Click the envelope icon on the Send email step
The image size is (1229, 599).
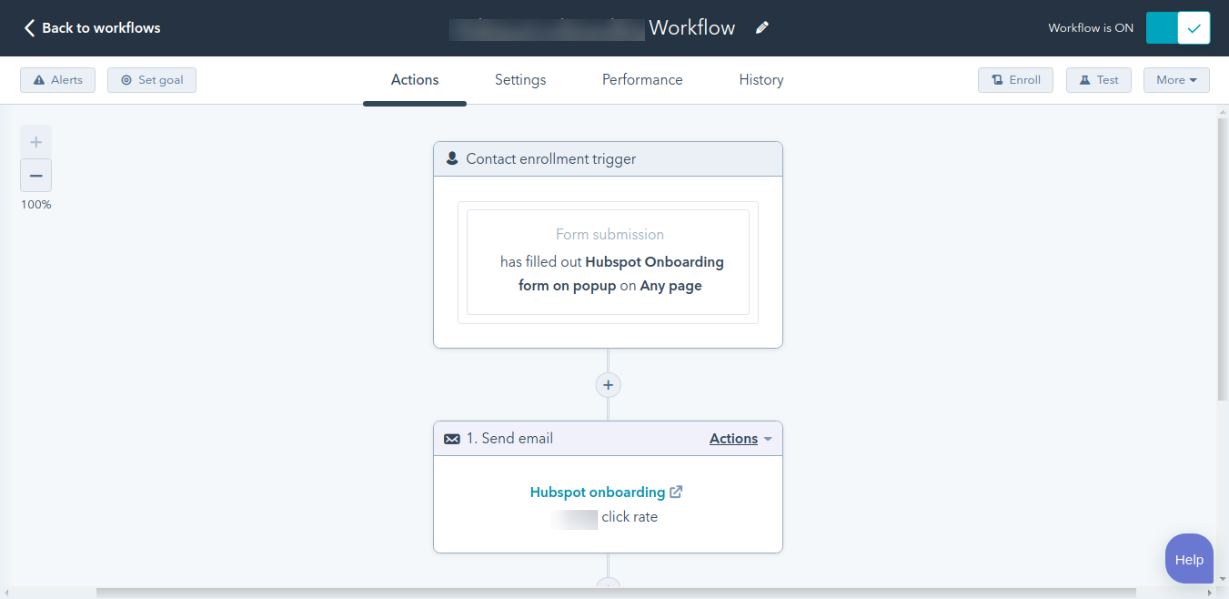pos(452,438)
